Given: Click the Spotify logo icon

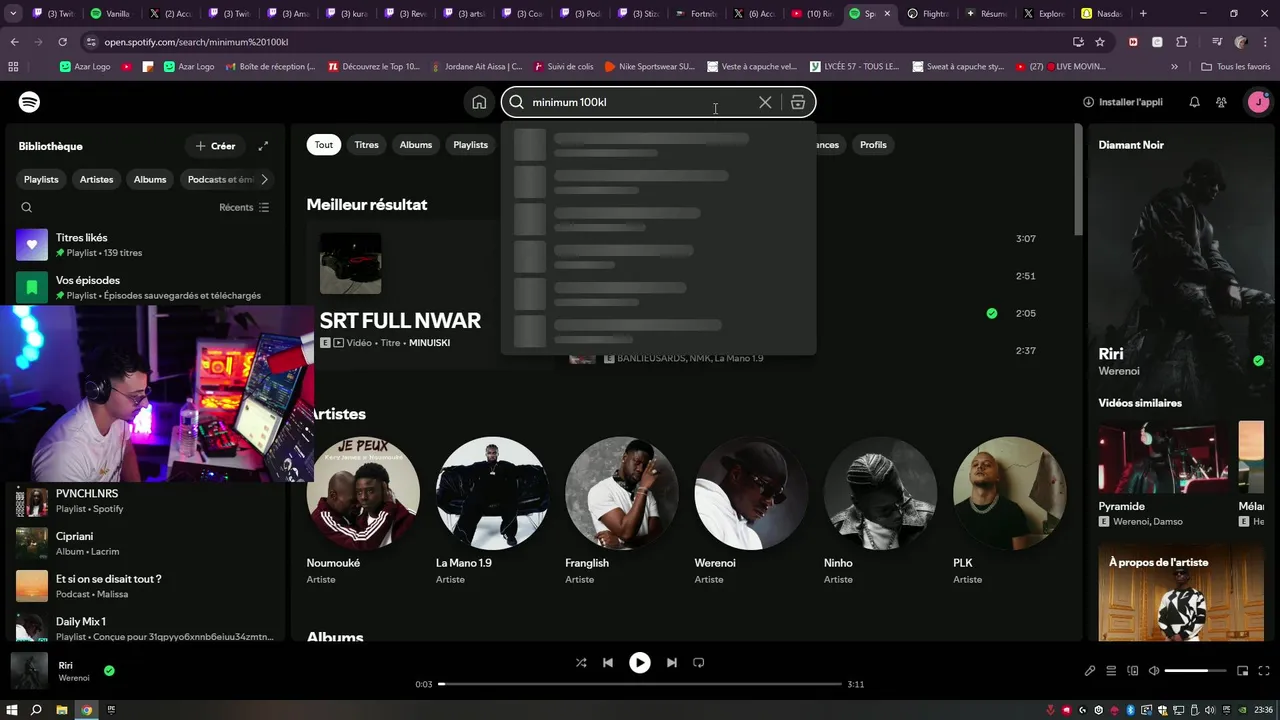Looking at the screenshot, I should click(29, 102).
